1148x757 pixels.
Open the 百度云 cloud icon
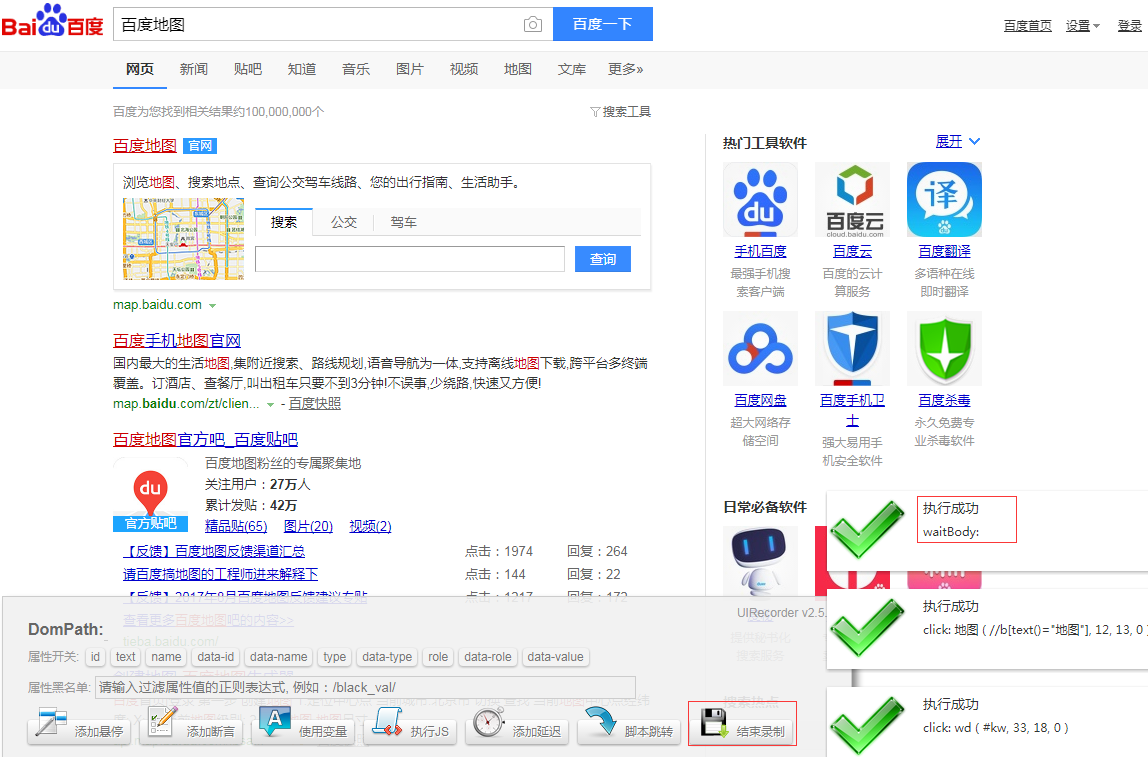coord(852,199)
